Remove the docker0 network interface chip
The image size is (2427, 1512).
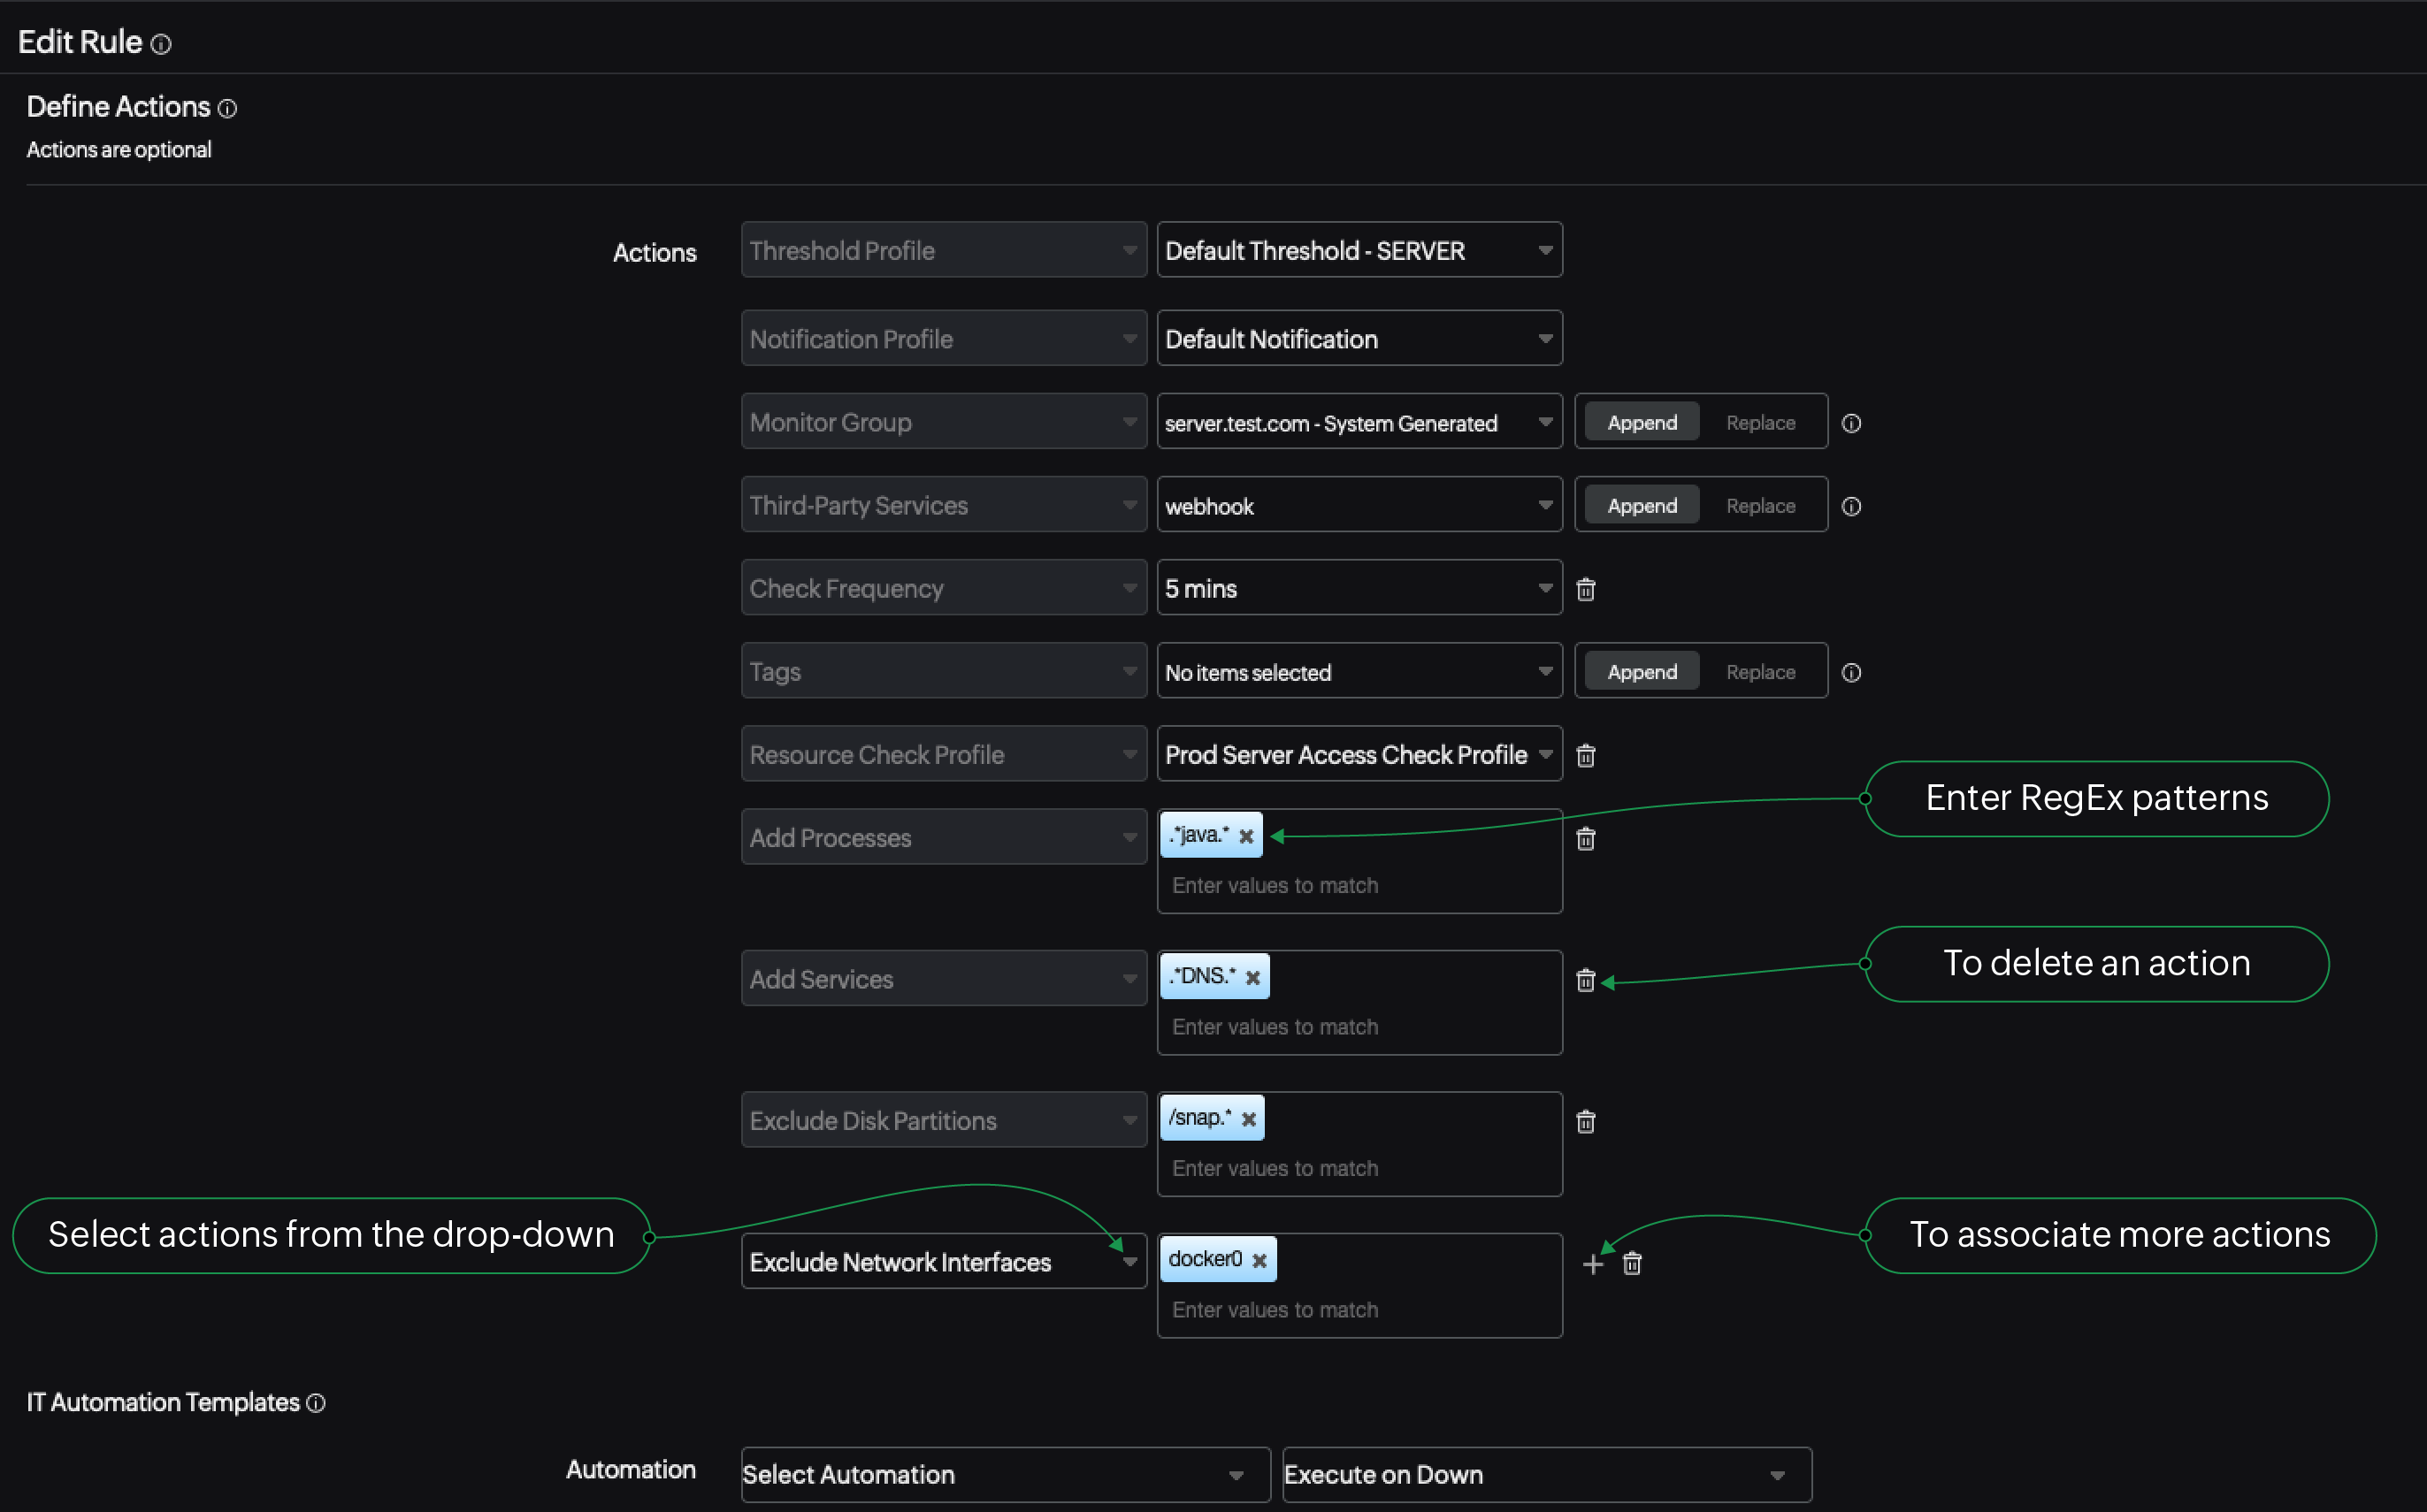(1260, 1259)
